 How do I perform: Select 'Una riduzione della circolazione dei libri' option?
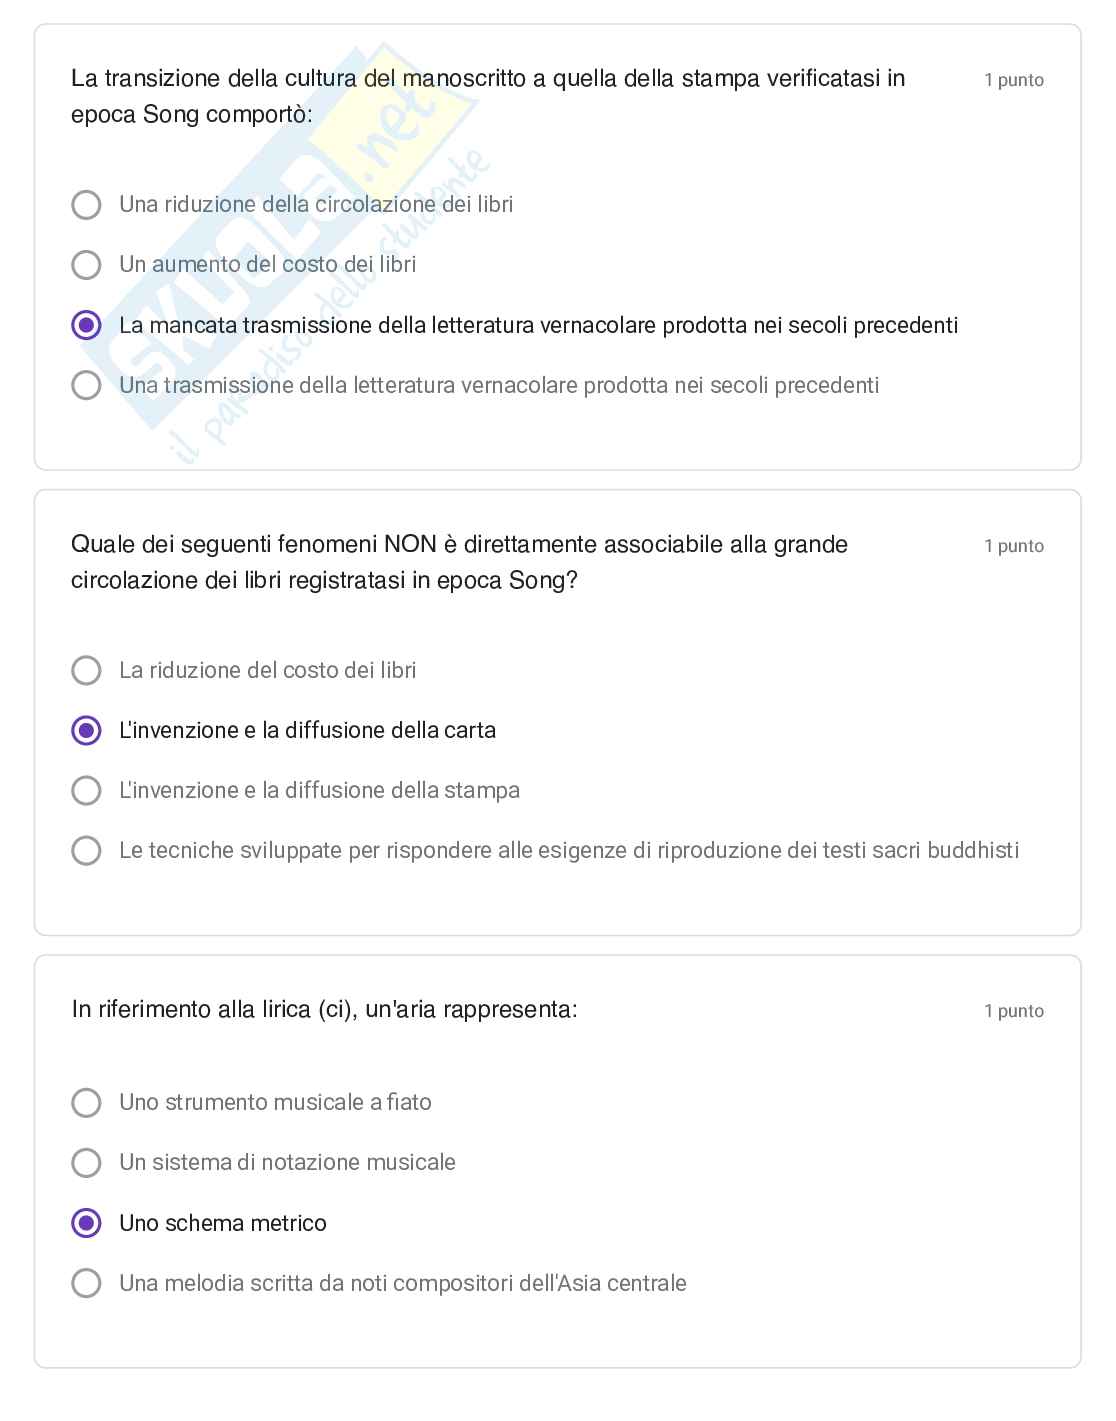87,205
